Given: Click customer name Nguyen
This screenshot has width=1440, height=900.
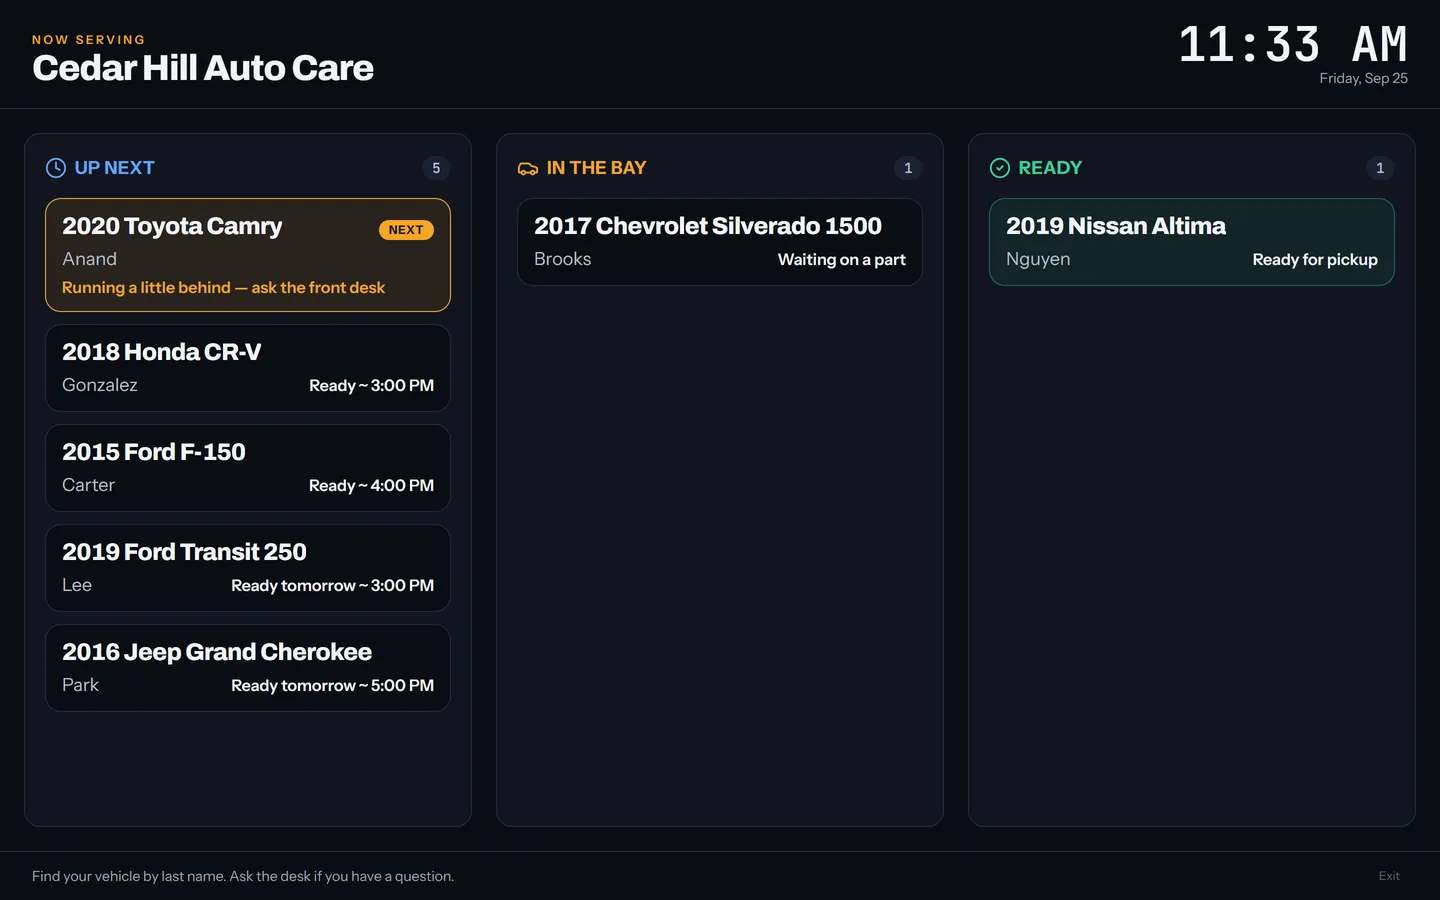Looking at the screenshot, I should (x=1038, y=259).
